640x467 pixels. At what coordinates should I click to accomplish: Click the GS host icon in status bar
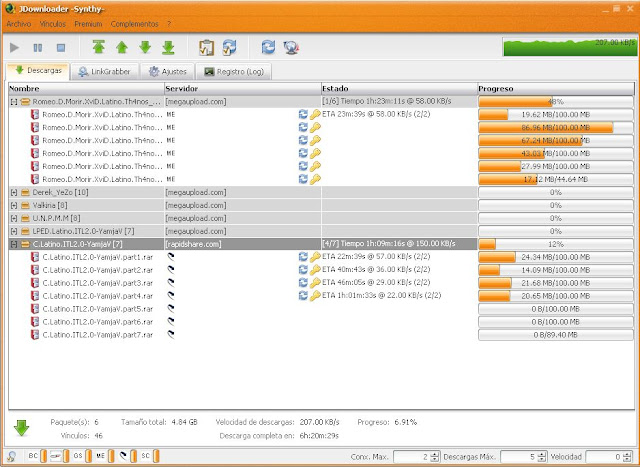(78, 456)
